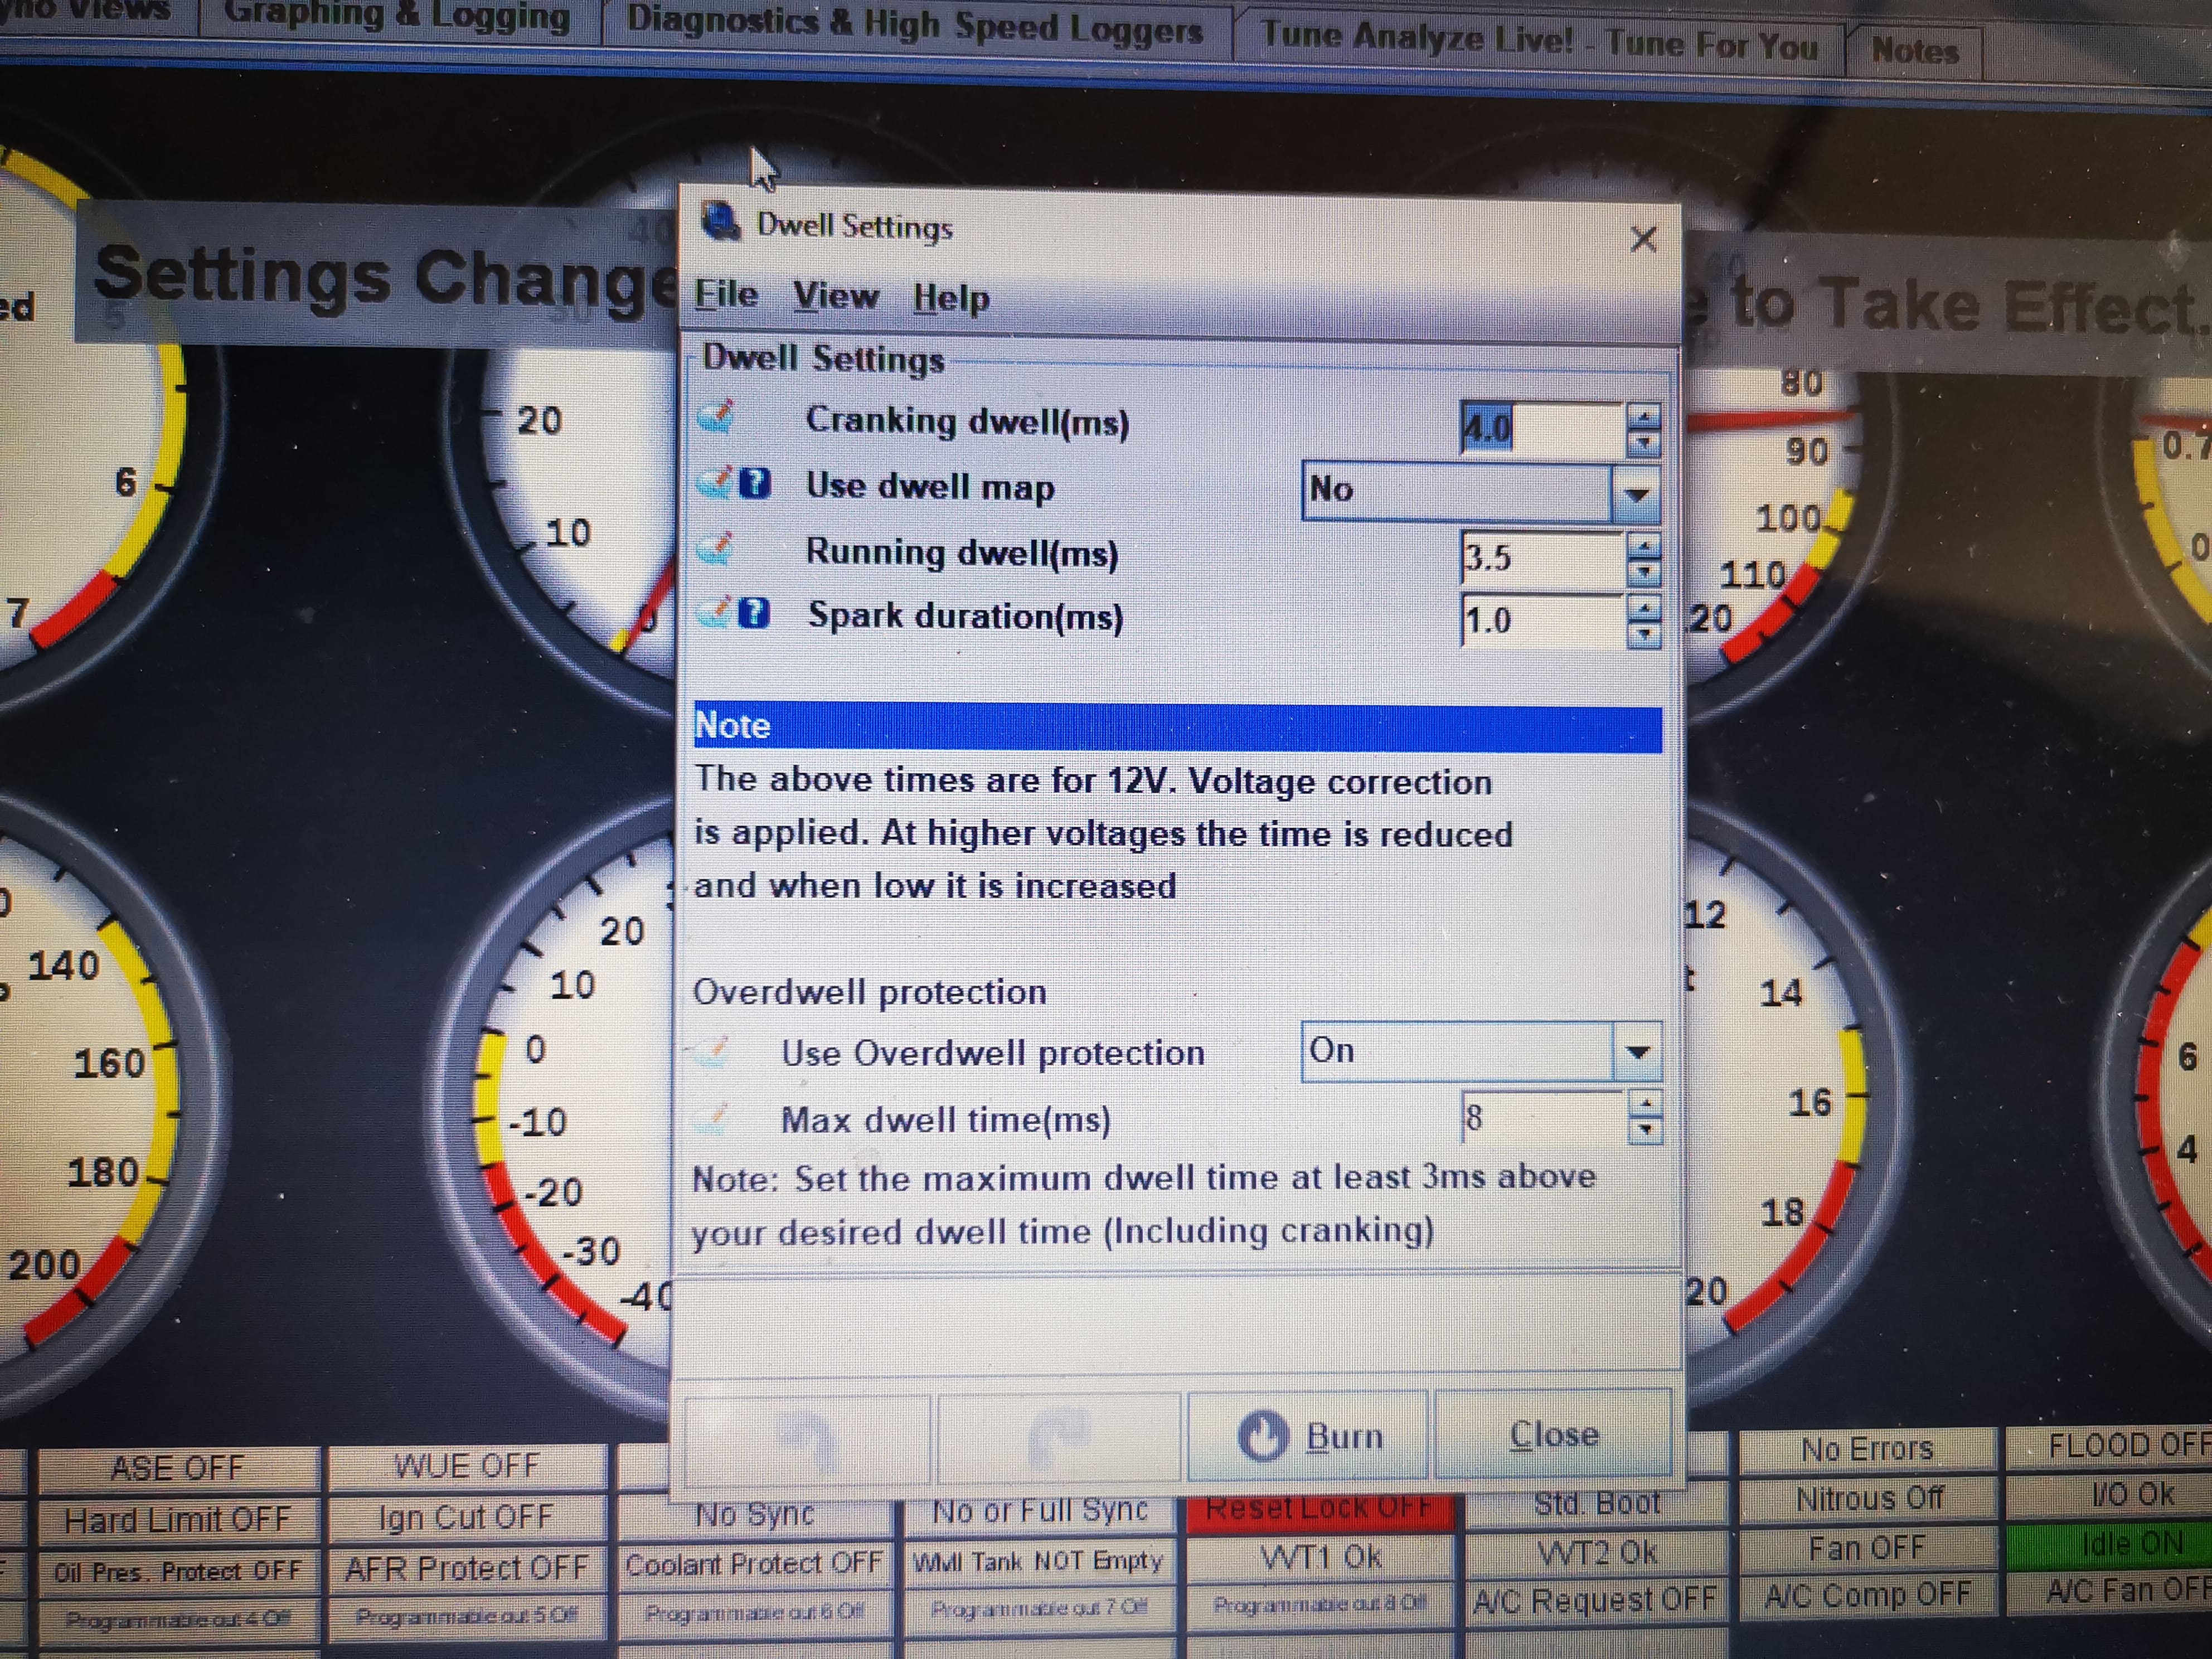This screenshot has width=2212, height=1659.
Task: Open the Use Overdwell protection dropdown
Action: [x=1637, y=1051]
